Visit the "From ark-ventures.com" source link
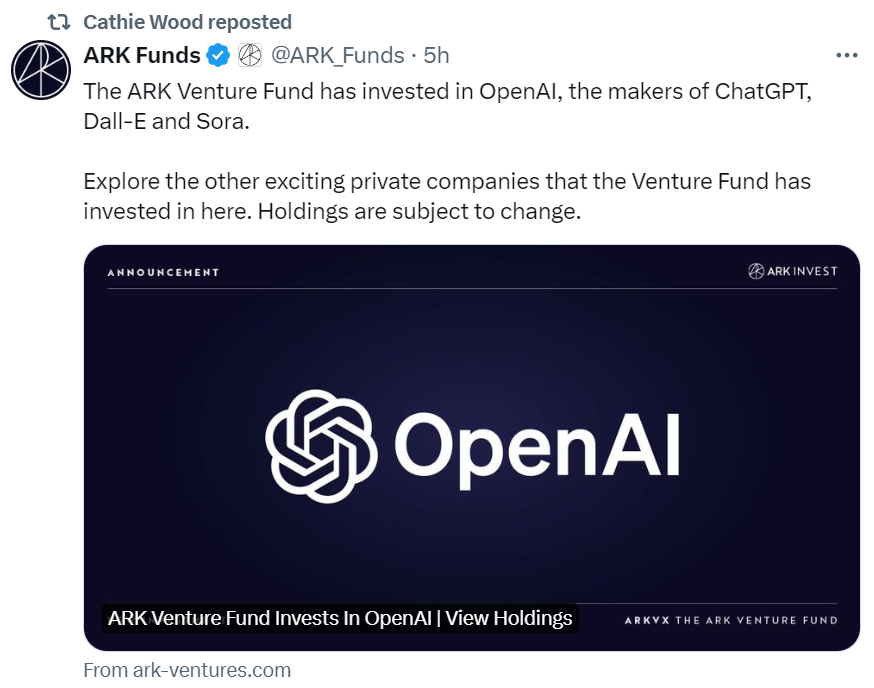 coord(187,670)
